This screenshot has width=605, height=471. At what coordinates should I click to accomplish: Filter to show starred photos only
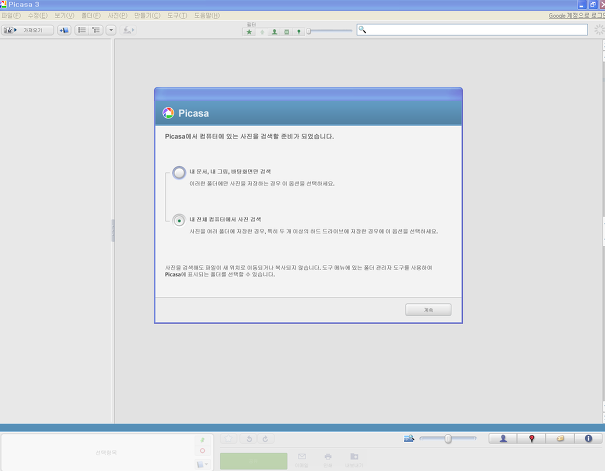[x=249, y=32]
